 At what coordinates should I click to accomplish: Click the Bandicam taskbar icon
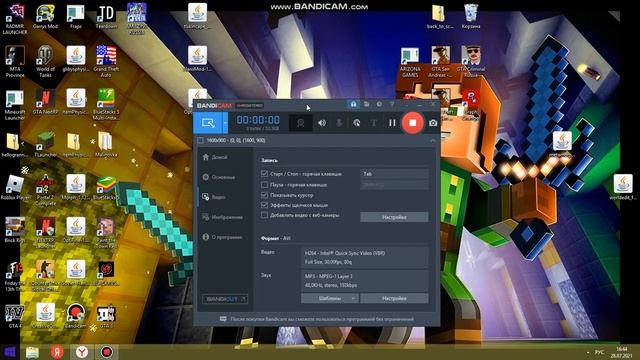[x=107, y=352]
